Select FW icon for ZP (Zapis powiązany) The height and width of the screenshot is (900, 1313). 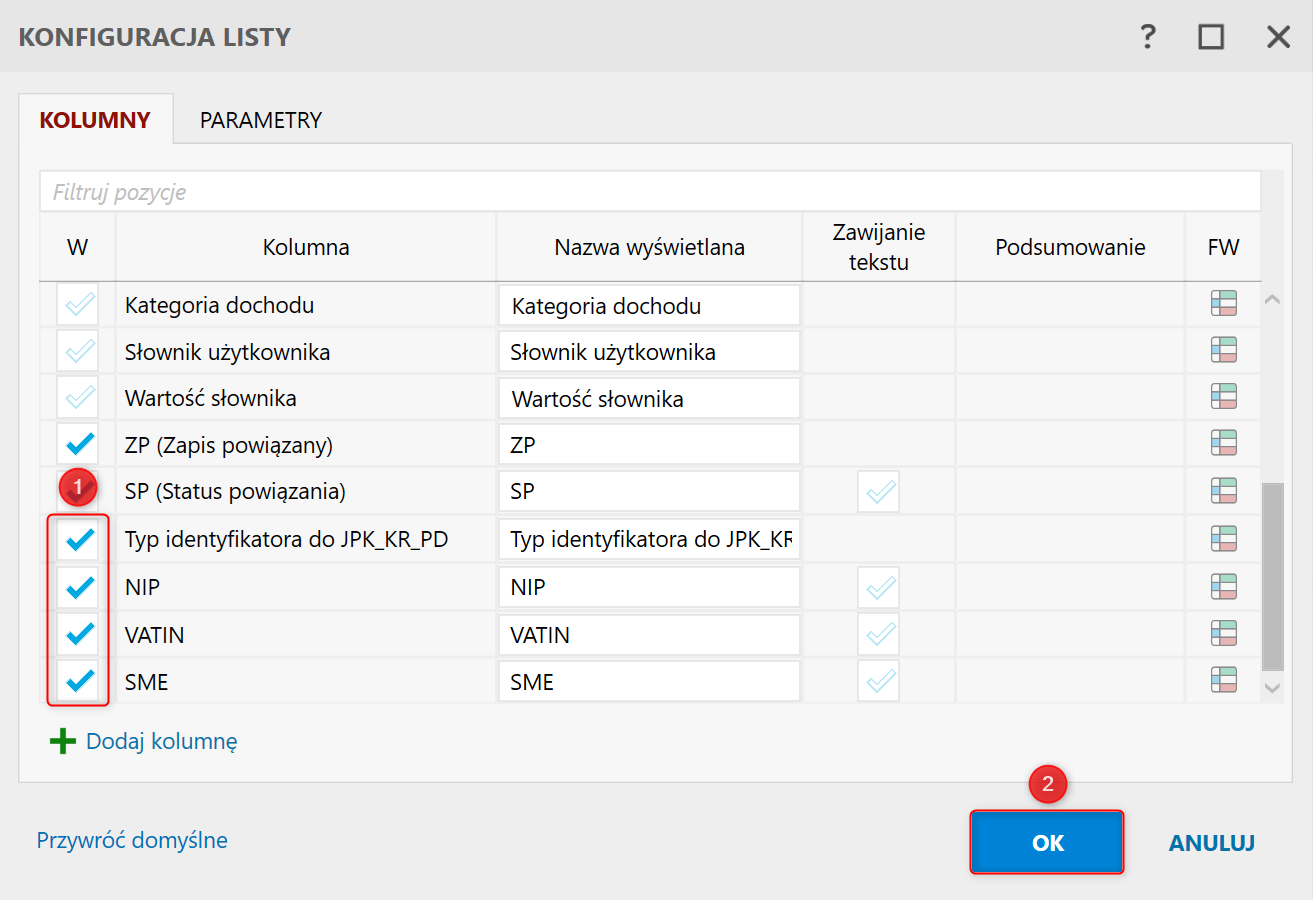(1223, 443)
